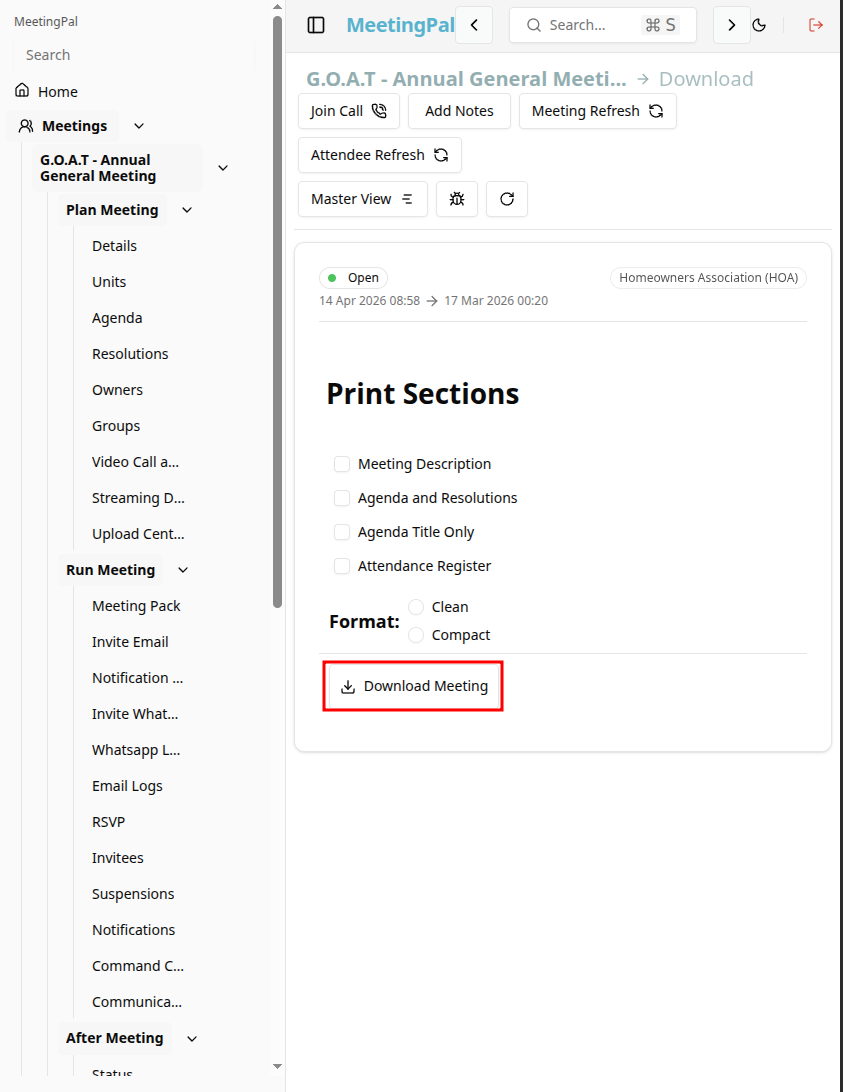
Task: Collapse the Run Meeting chevron
Action: coord(183,570)
